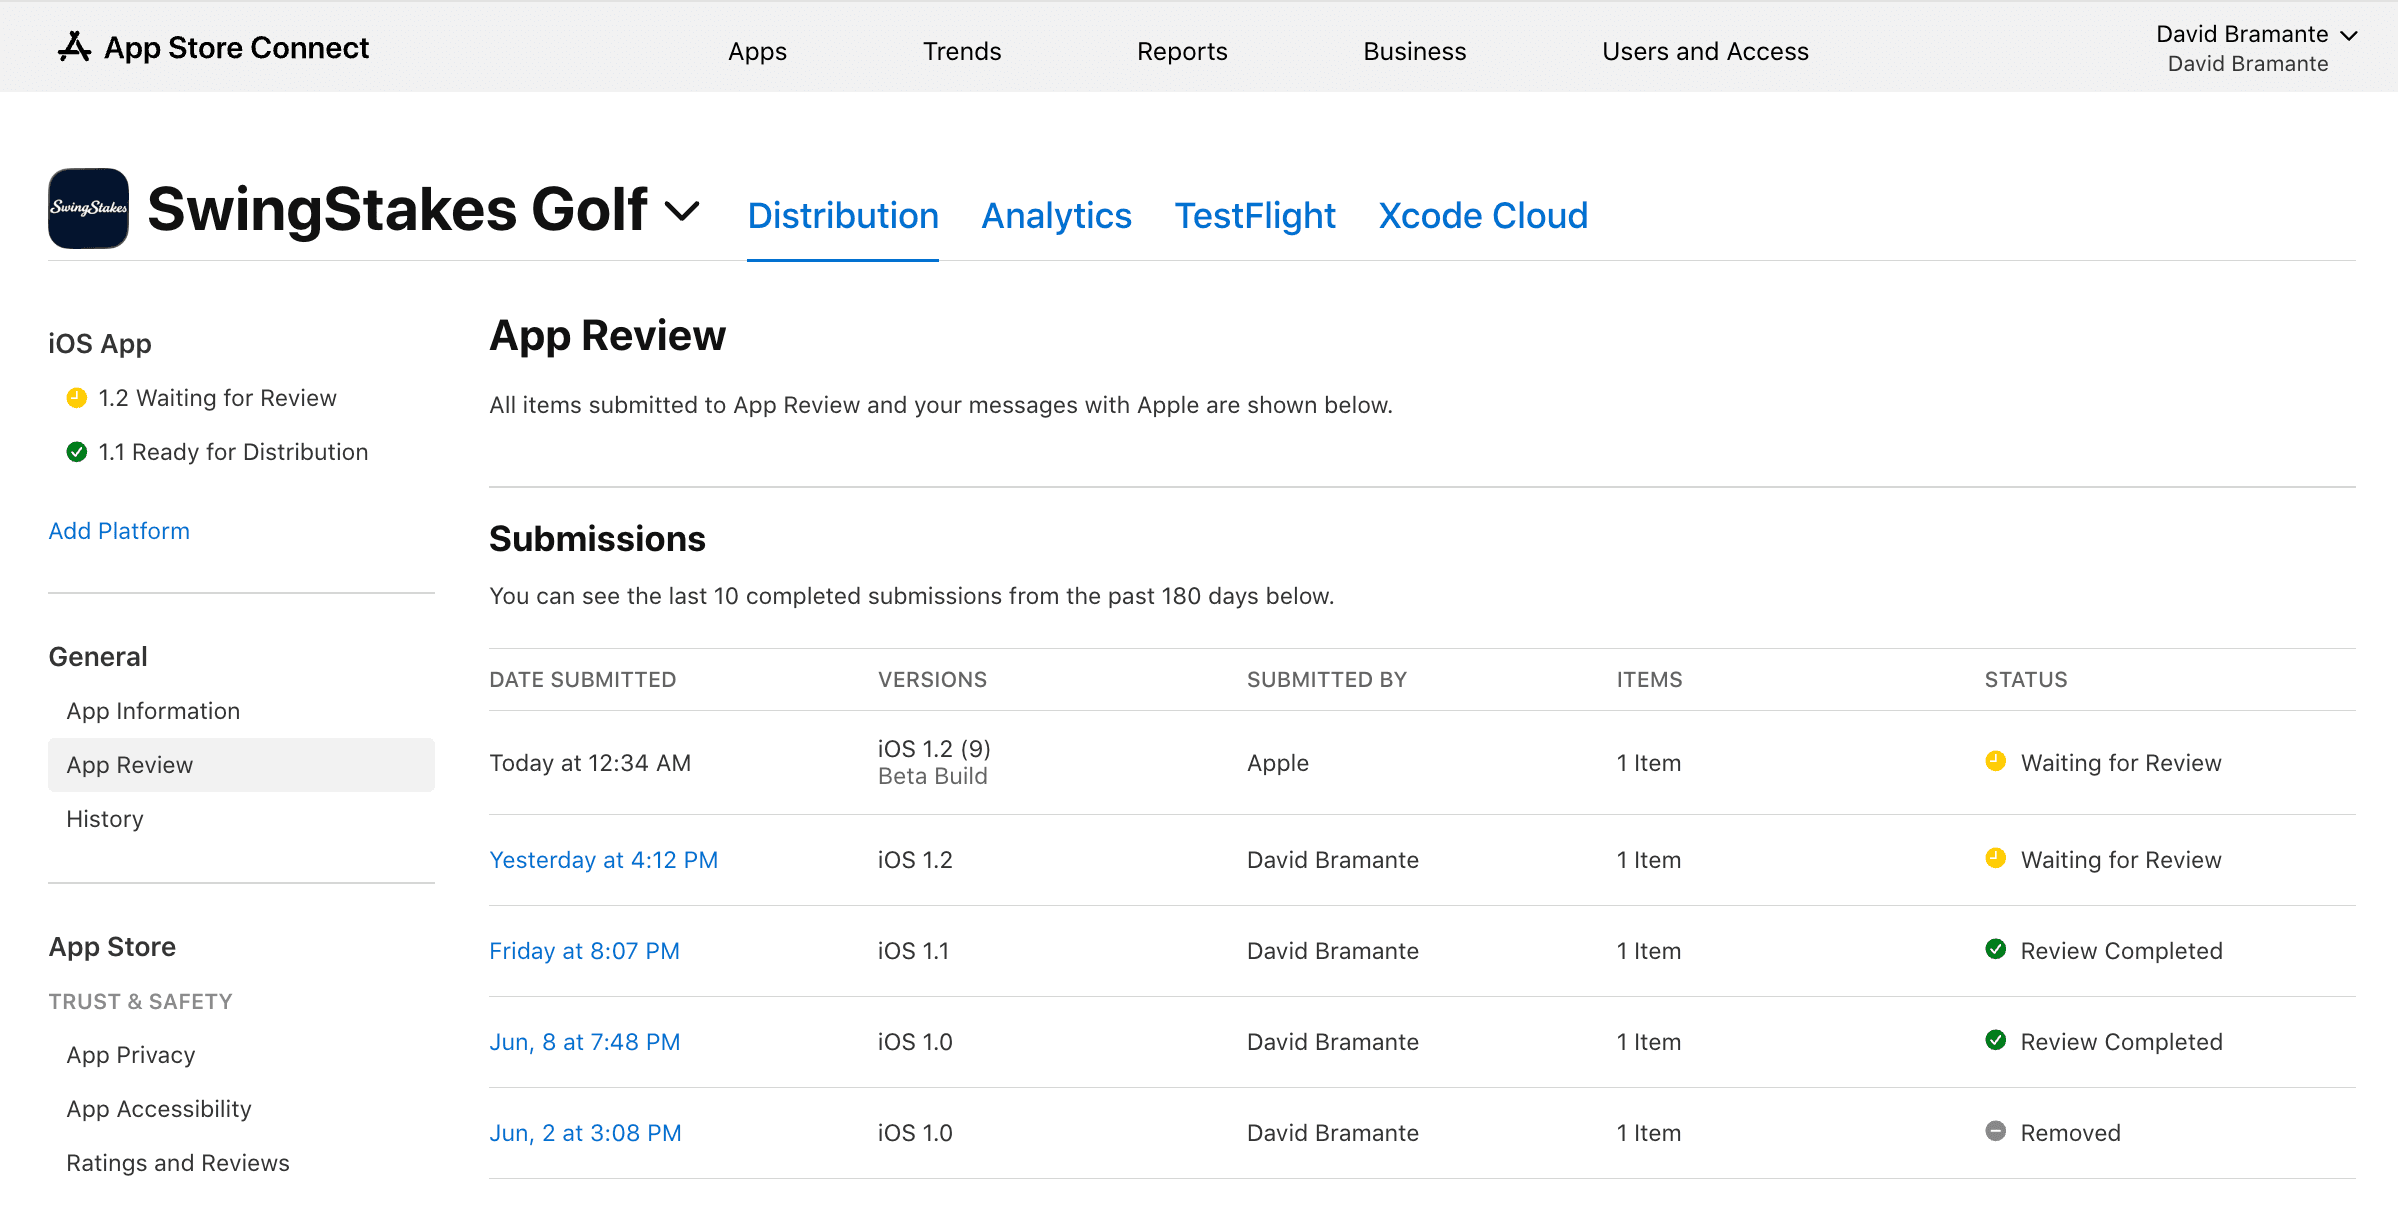Click Waiting for Review status in the Apple row
The width and height of the screenshot is (2398, 1218).
click(x=2121, y=763)
